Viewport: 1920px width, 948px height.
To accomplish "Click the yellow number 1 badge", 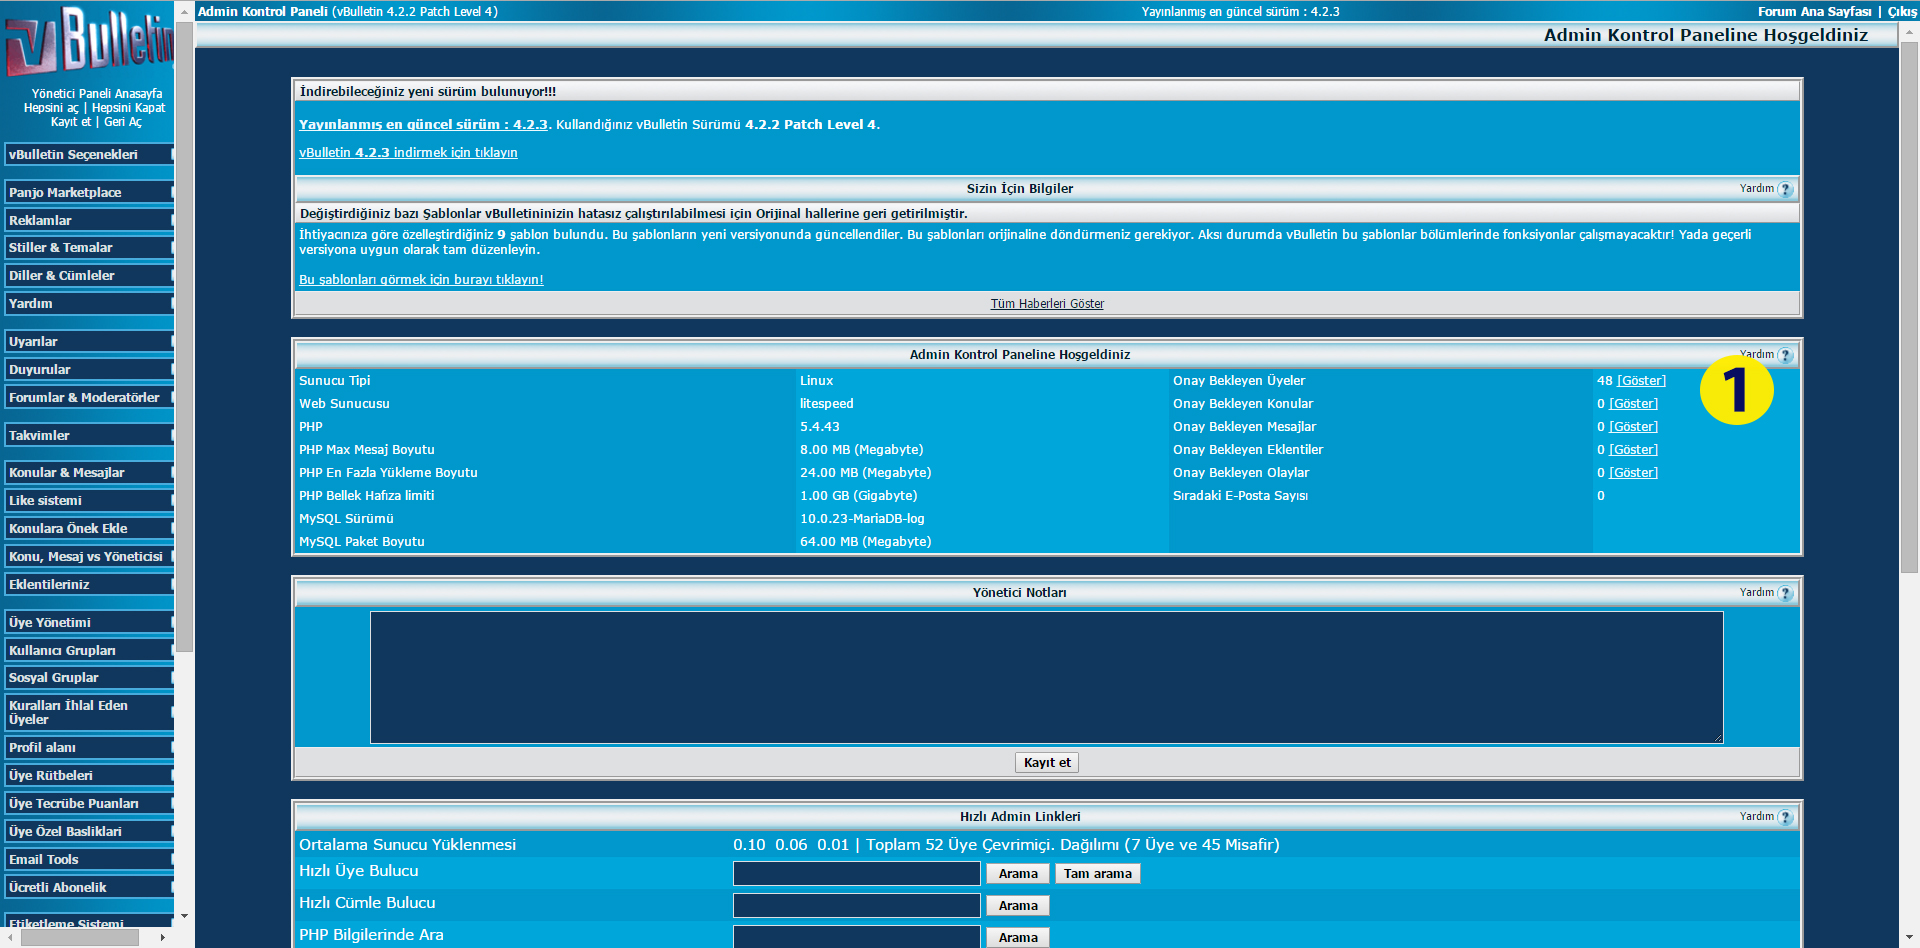I will point(1736,390).
